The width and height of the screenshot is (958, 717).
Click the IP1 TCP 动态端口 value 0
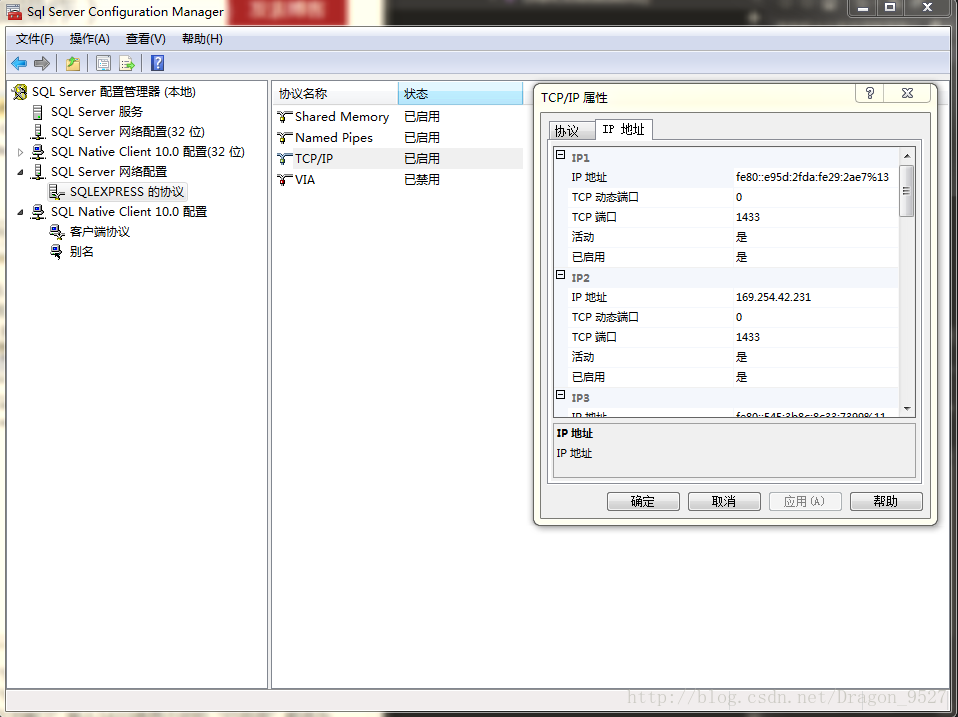(816, 197)
